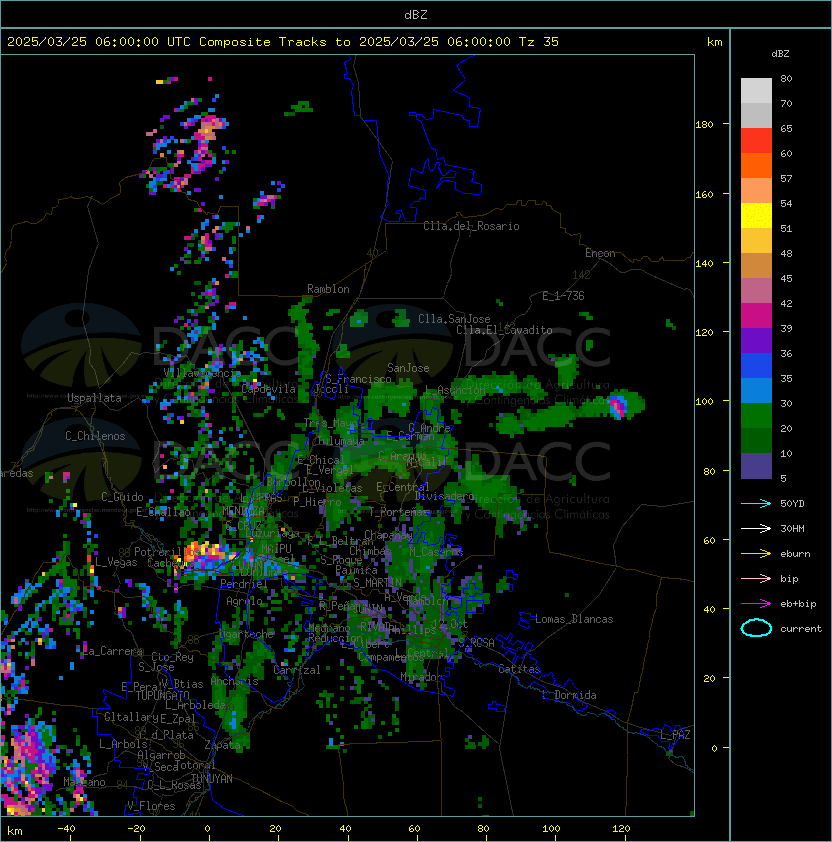Viewport: 832px width, 842px height.
Task: Click the pink bip arrow in the legend
Action: (756, 579)
